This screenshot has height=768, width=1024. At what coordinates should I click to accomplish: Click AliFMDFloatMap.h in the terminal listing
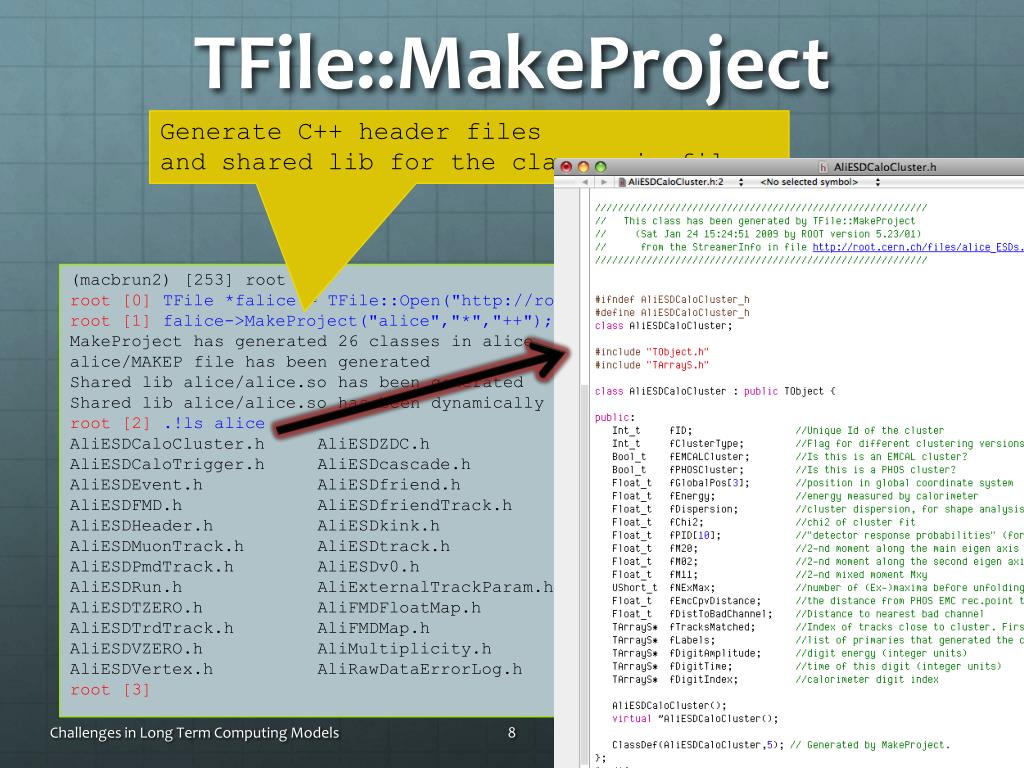click(x=399, y=608)
